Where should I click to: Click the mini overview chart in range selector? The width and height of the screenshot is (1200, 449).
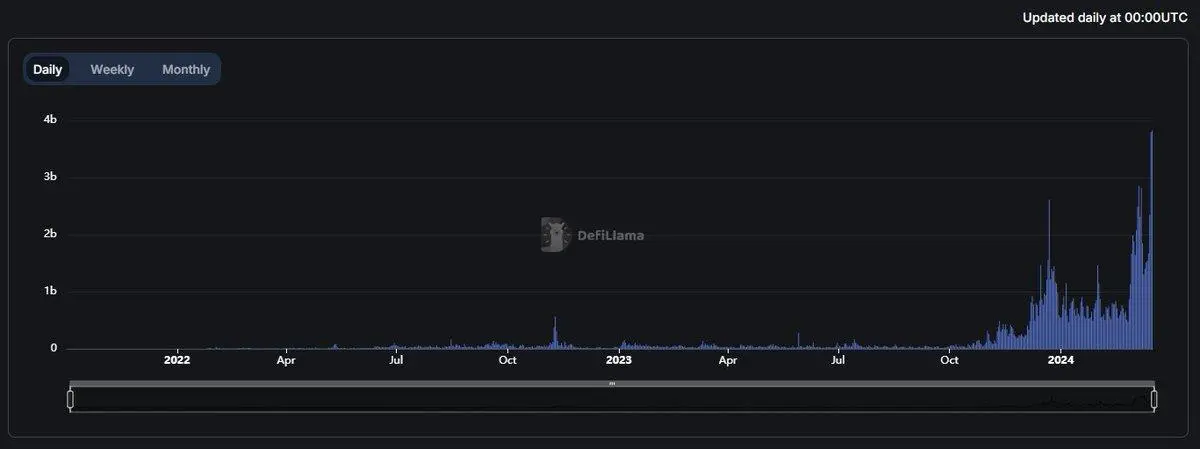tap(612, 400)
